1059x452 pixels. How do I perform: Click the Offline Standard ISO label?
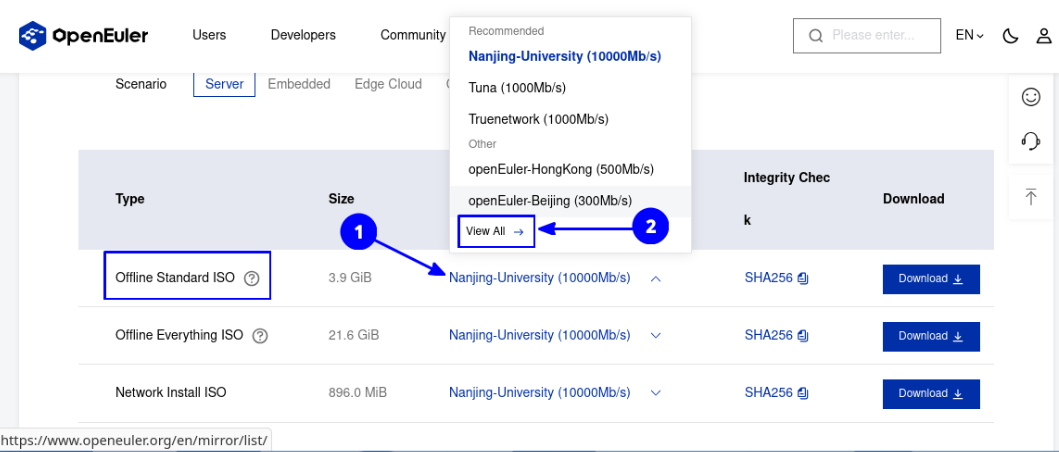click(175, 277)
